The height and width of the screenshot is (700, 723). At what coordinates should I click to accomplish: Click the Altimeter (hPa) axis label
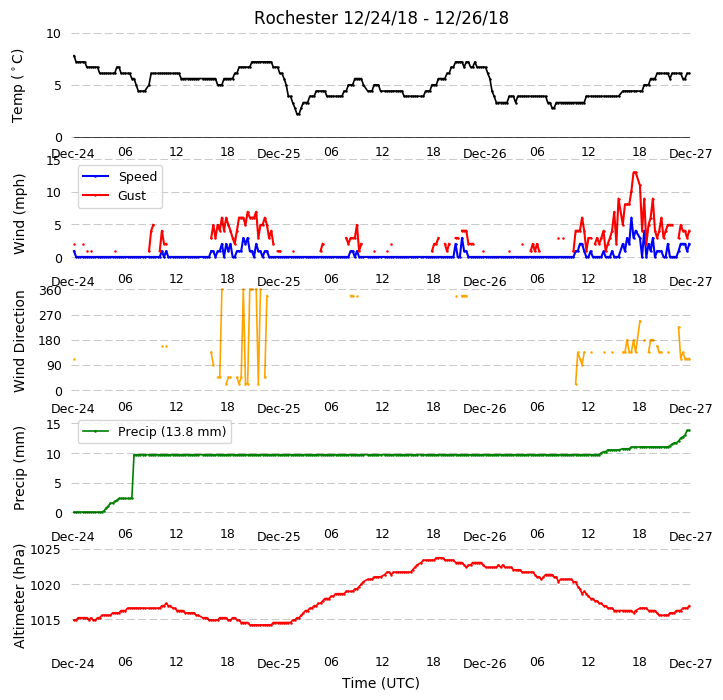[18, 596]
